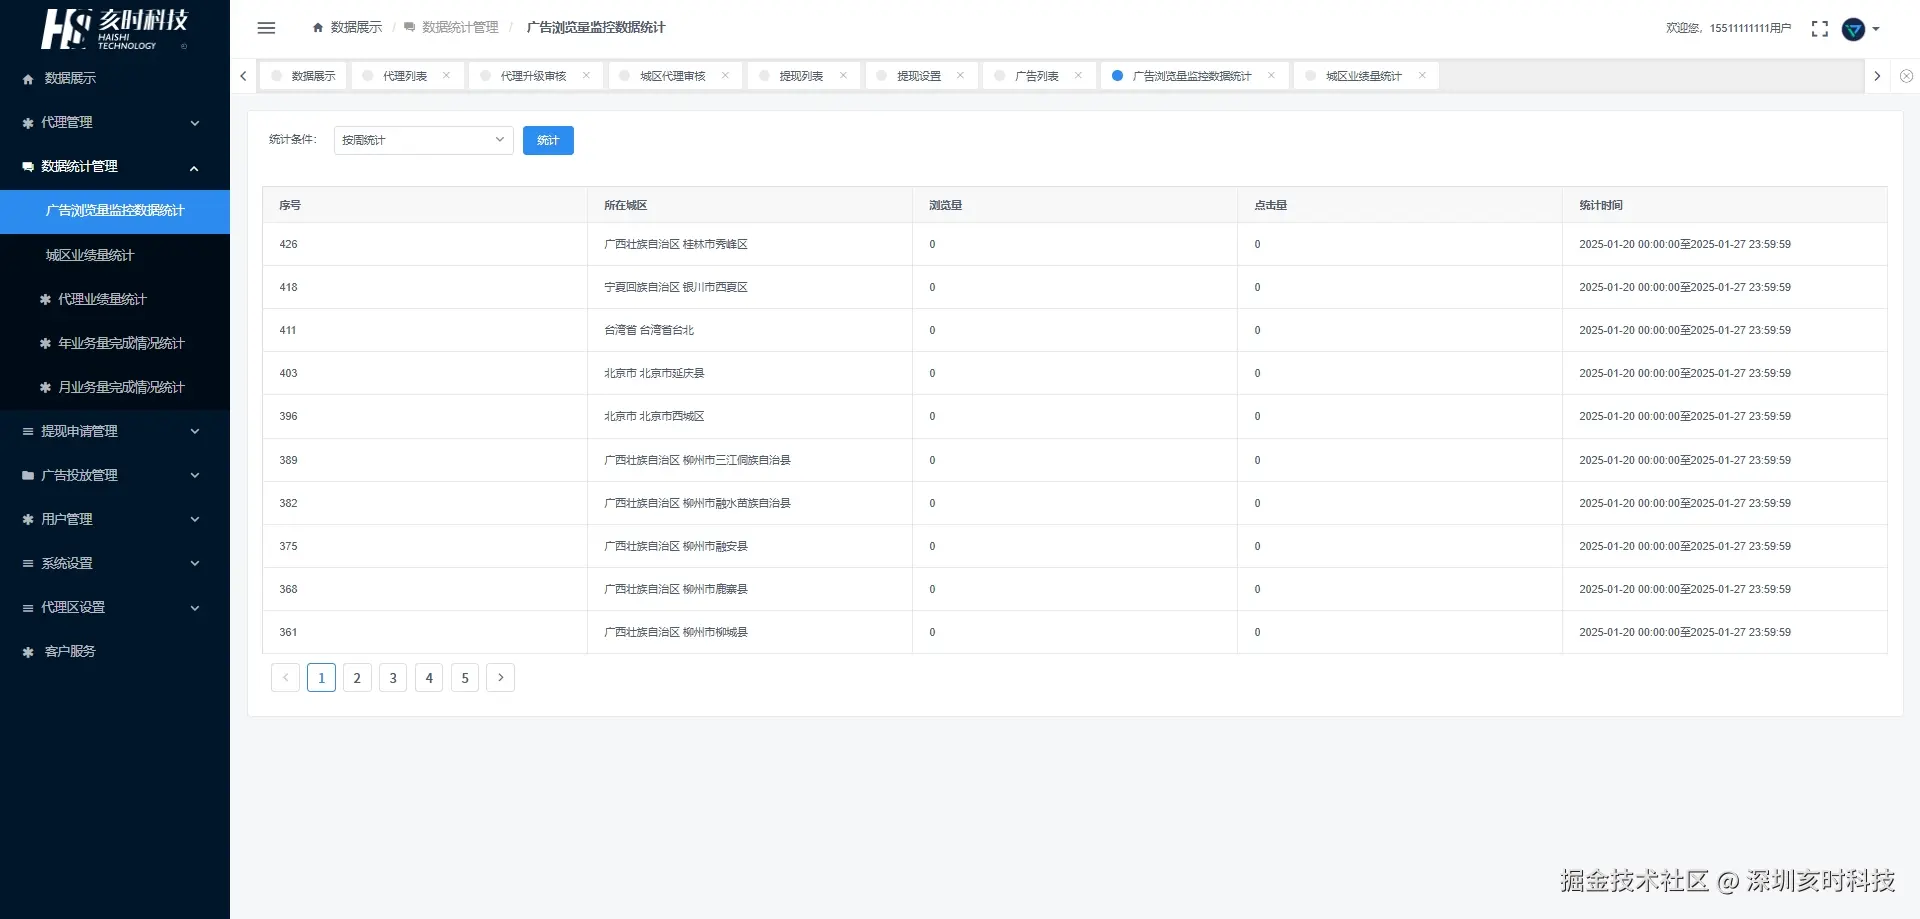This screenshot has height=919, width=1920.
Task: Close the 城区业绩量统计 tab
Action: tap(1422, 76)
